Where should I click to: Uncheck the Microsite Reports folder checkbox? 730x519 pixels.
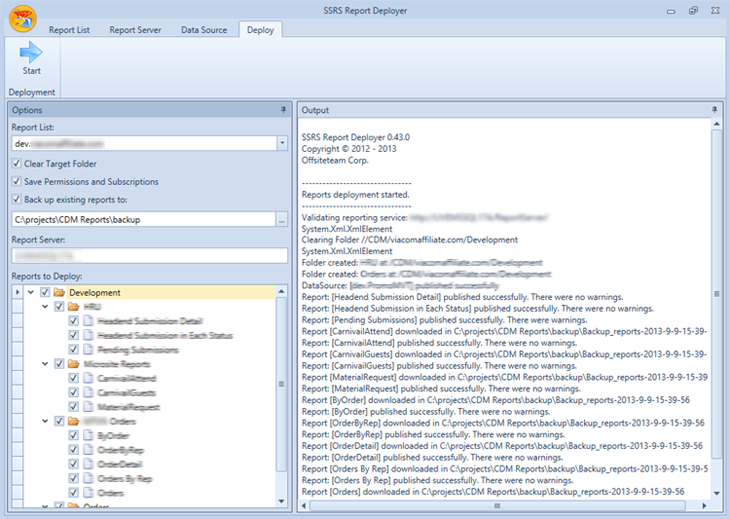(x=60, y=364)
